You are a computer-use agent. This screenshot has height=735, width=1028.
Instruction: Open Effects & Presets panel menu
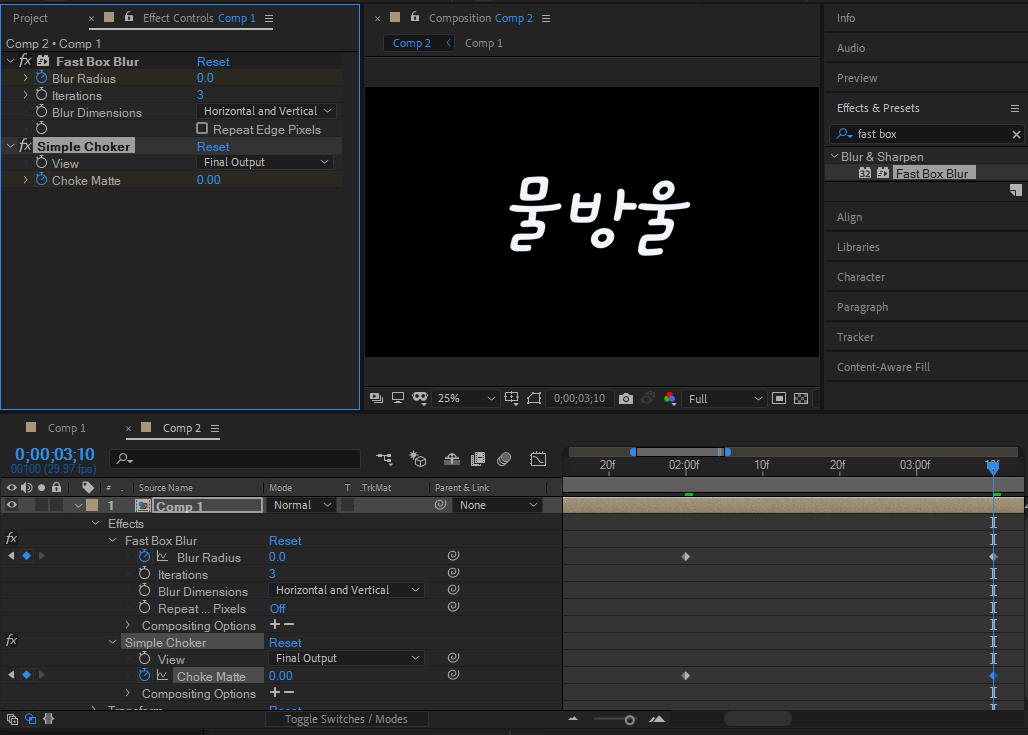(1015, 109)
